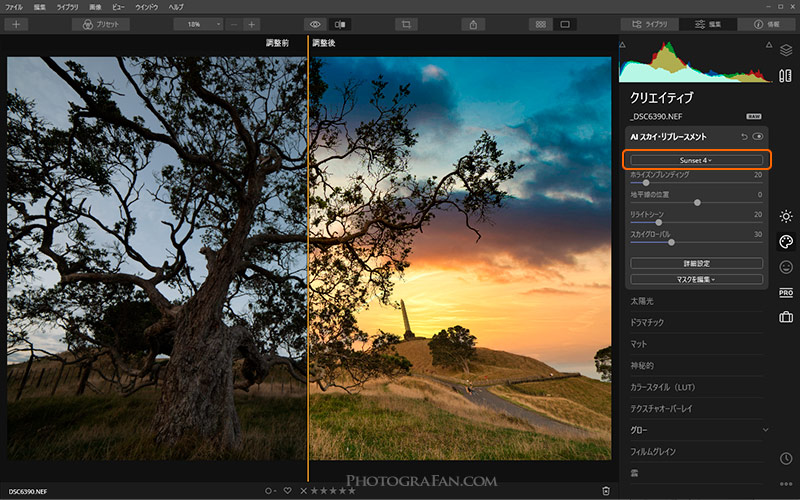Open the History clock icon
This screenshot has width=800, height=500.
coord(786,458)
